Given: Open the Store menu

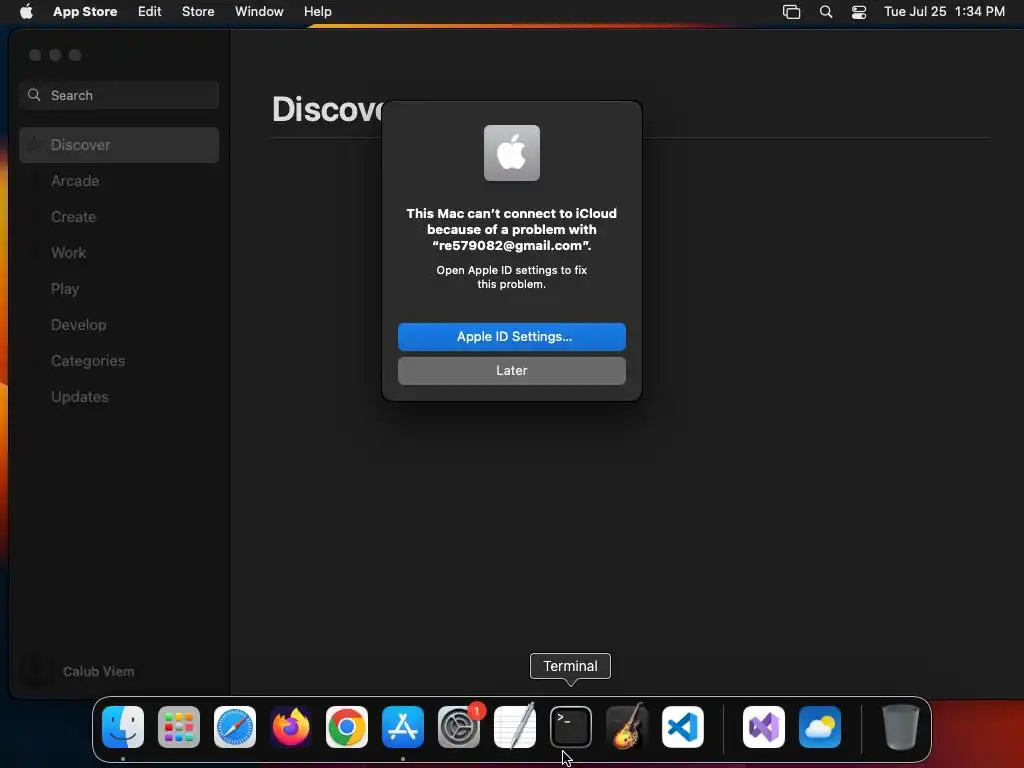Looking at the screenshot, I should pos(198,11).
